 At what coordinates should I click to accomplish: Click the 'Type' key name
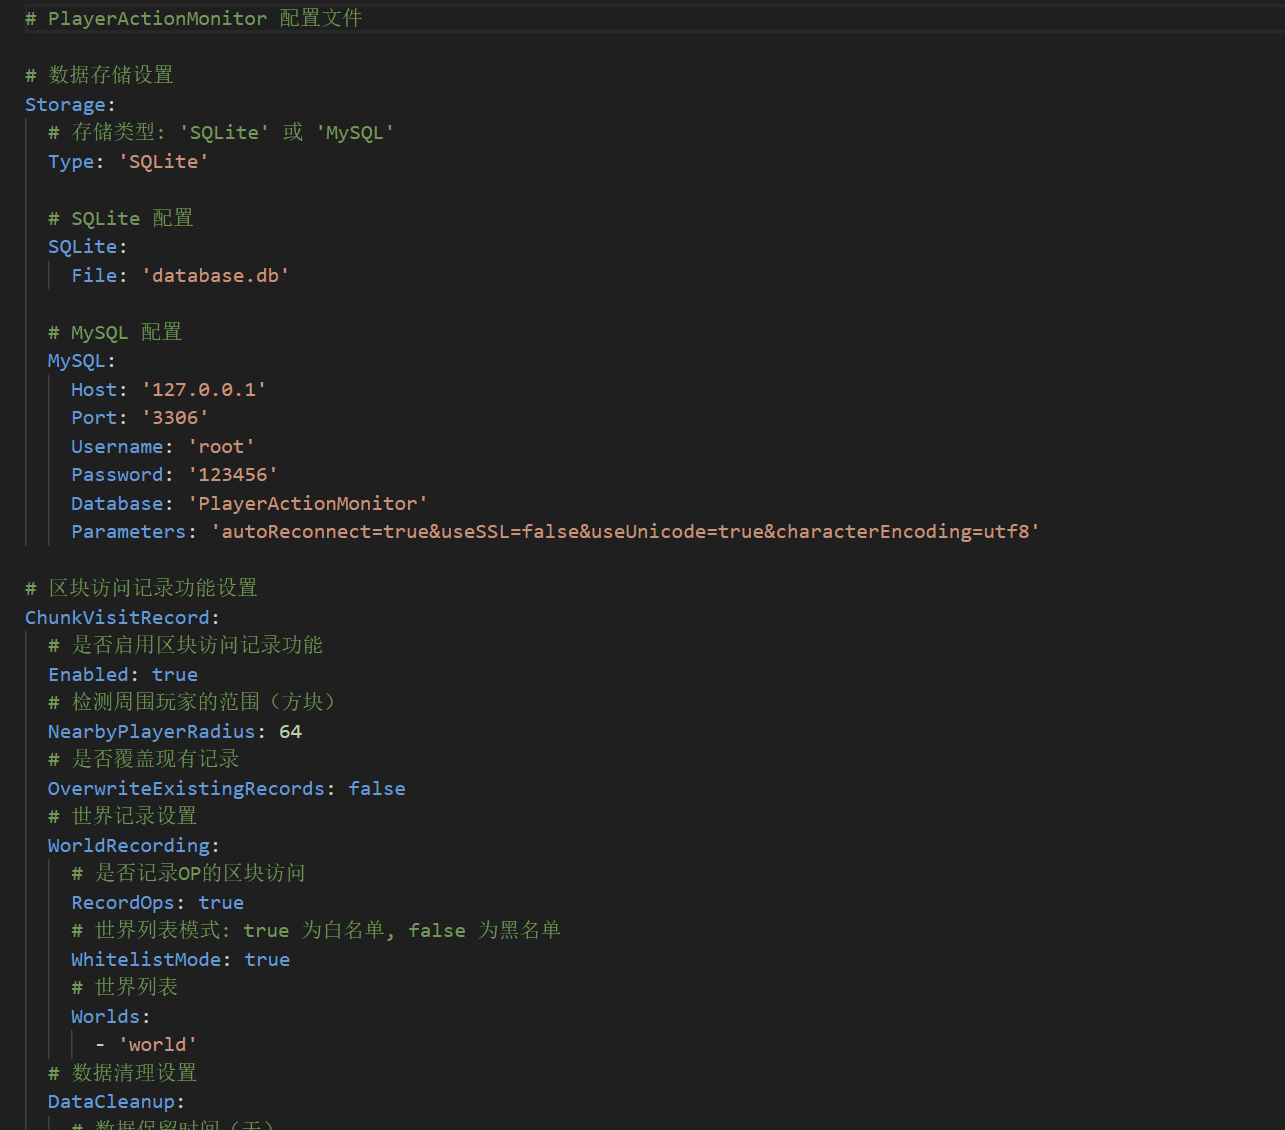click(x=71, y=161)
